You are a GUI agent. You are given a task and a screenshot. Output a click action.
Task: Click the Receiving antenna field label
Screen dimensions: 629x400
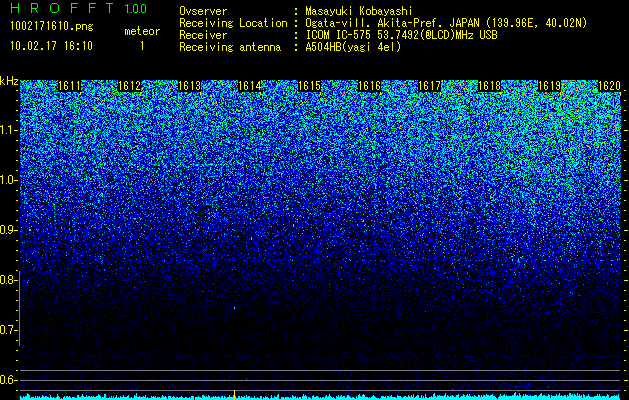[230, 47]
